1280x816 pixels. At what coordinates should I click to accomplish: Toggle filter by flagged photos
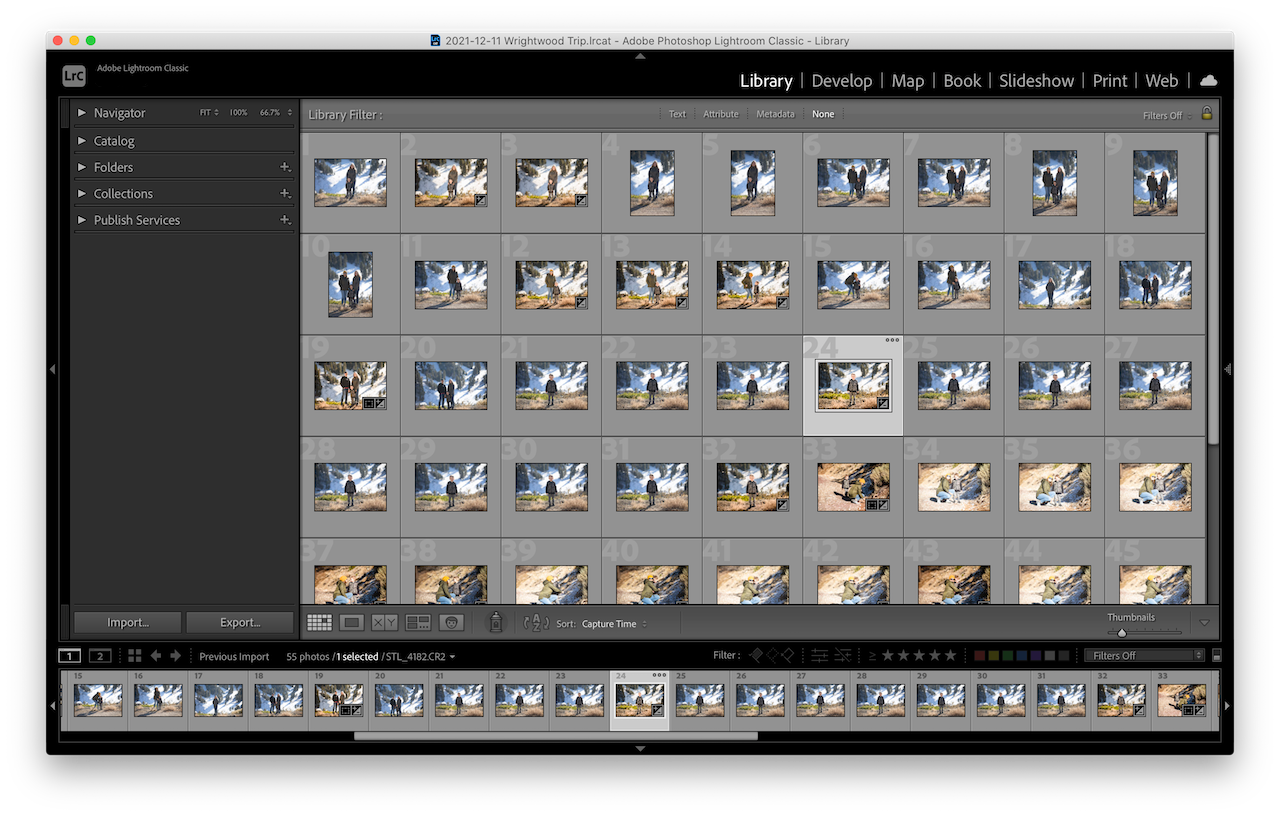click(x=757, y=656)
